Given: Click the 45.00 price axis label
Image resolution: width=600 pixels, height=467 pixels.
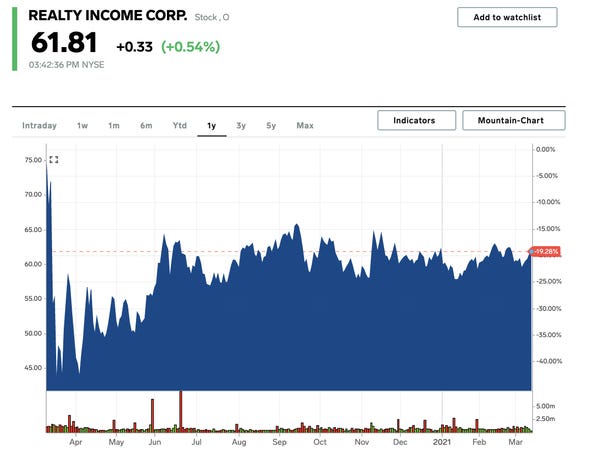Looking at the screenshot, I should [x=33, y=368].
